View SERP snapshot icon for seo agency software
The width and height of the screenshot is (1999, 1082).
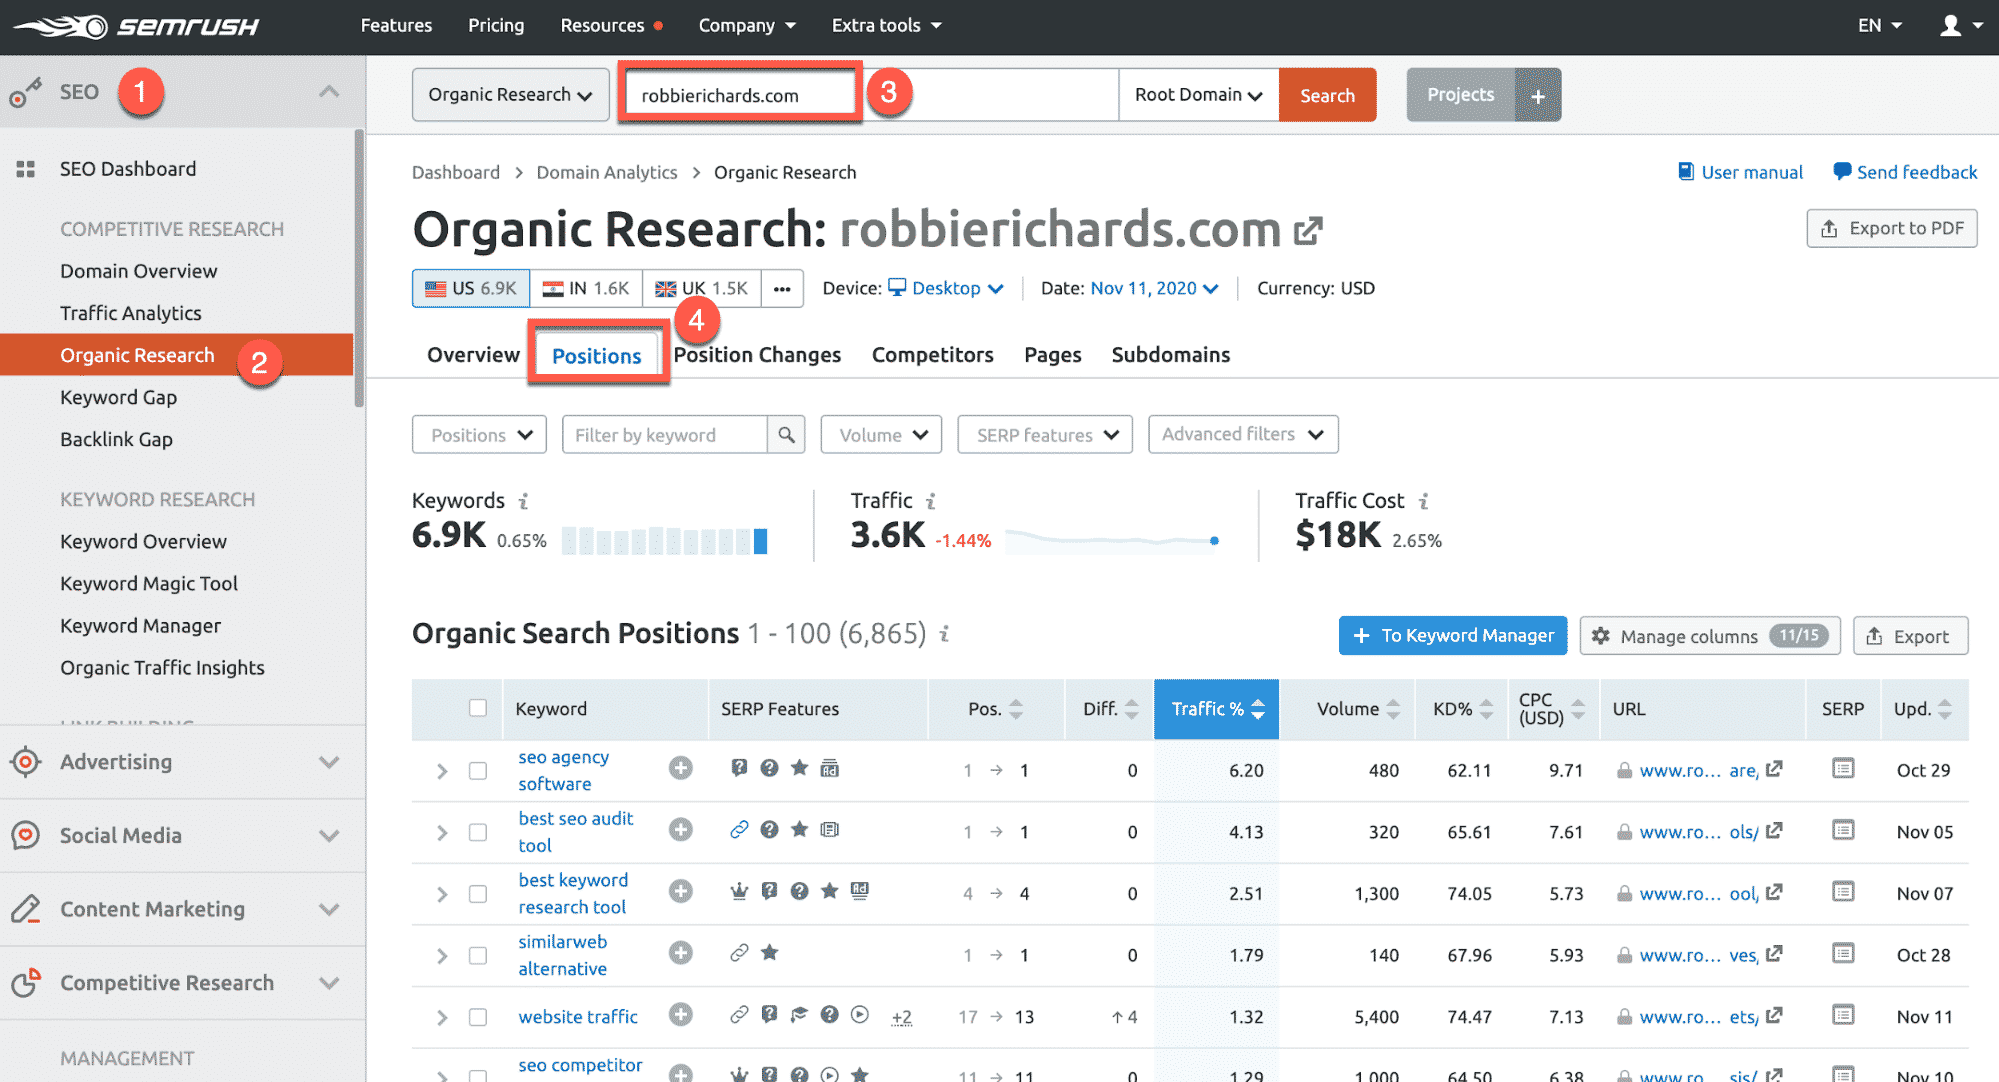click(1842, 769)
